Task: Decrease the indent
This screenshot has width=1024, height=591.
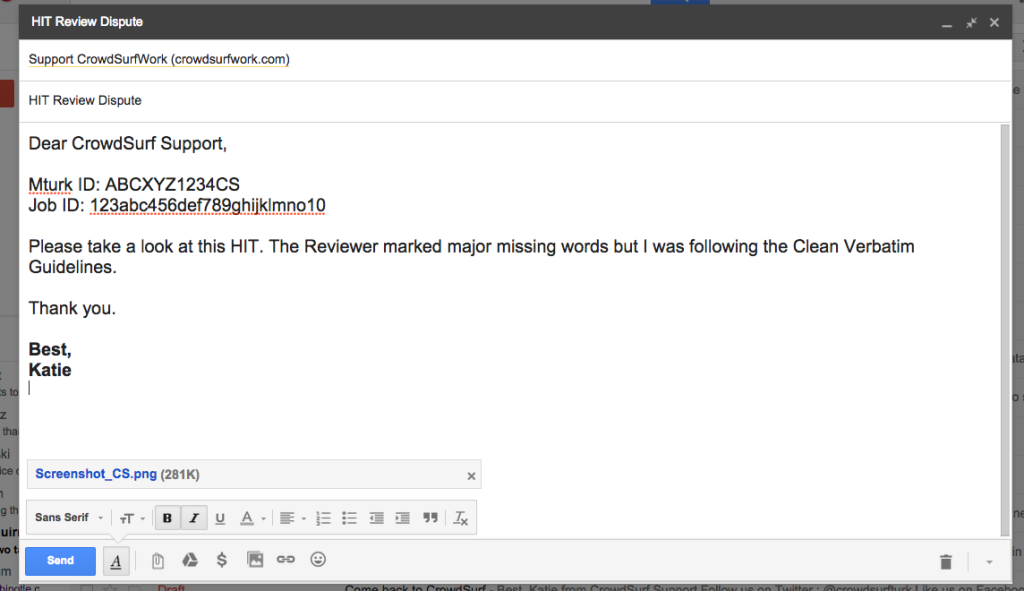Action: coord(376,518)
